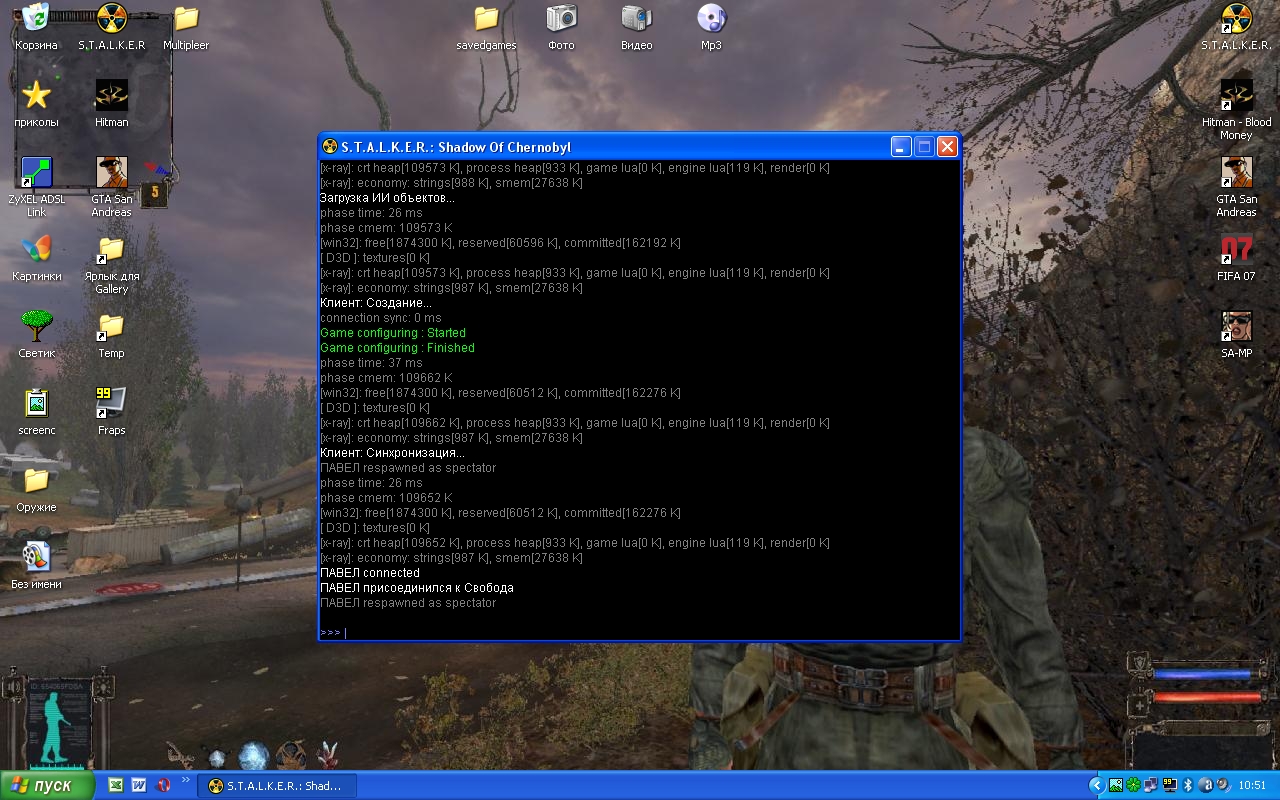Open the savedgames folder
This screenshot has width=1280, height=800.
[x=486, y=27]
